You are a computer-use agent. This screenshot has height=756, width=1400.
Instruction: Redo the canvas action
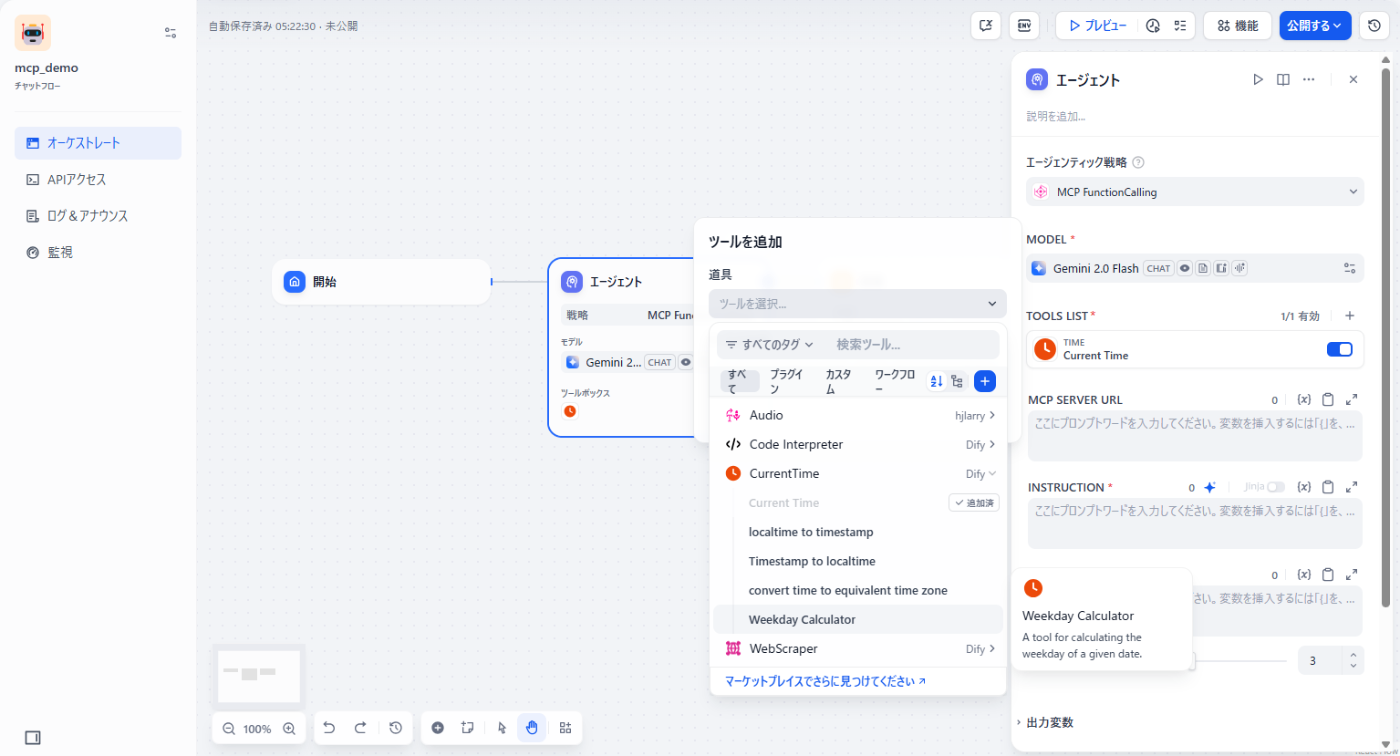361,728
